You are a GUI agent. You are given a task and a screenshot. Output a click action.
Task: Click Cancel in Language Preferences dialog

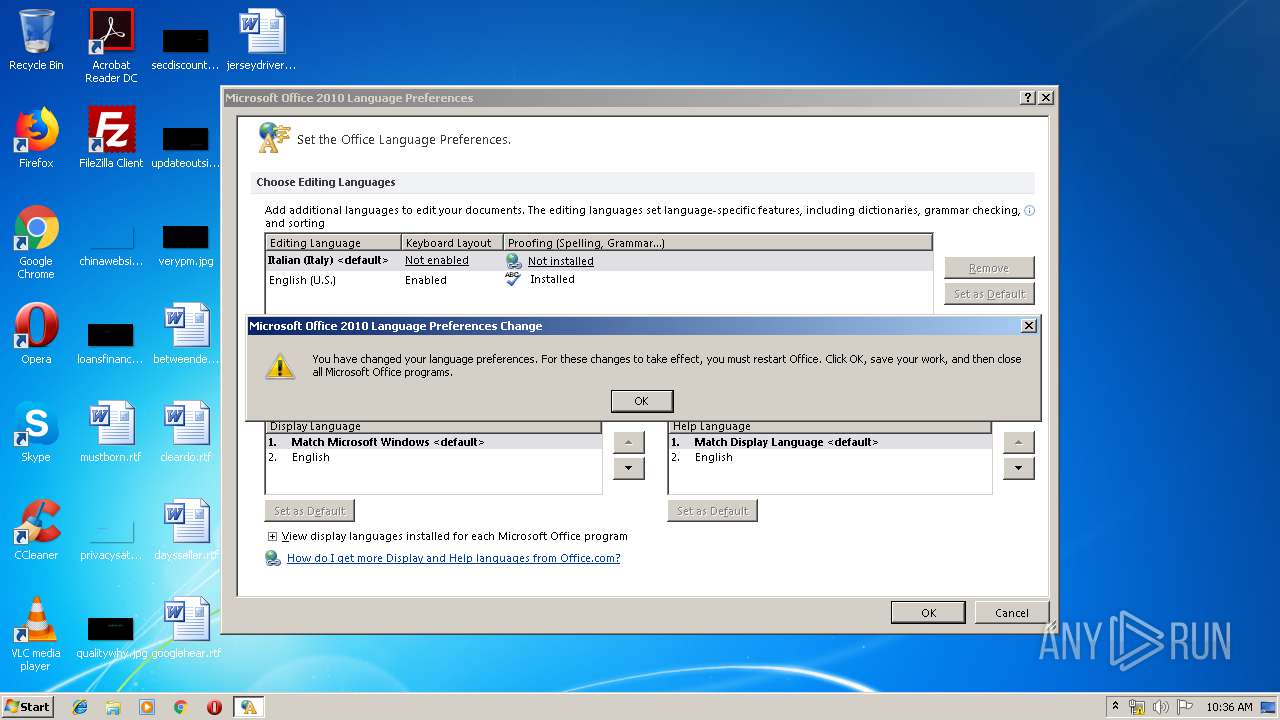pyautogui.click(x=1011, y=613)
